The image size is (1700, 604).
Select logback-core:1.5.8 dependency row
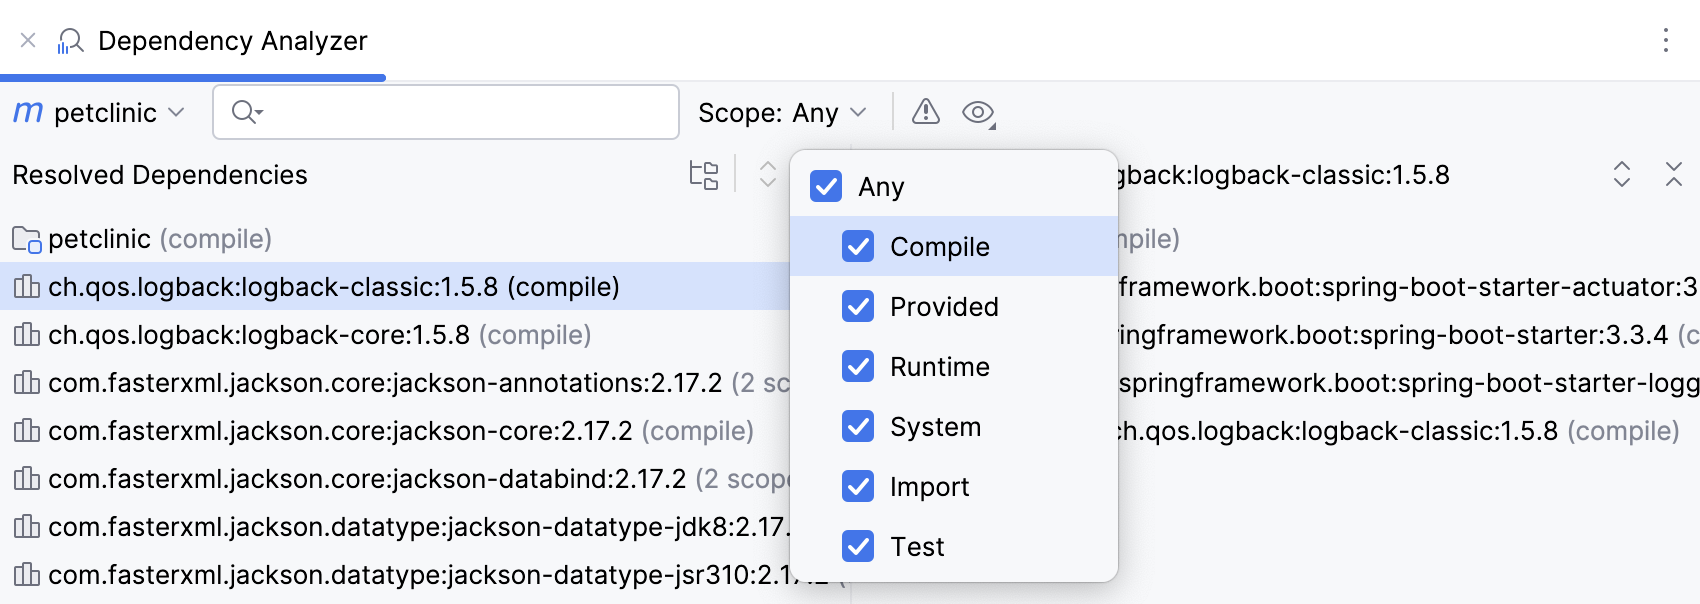[300, 335]
